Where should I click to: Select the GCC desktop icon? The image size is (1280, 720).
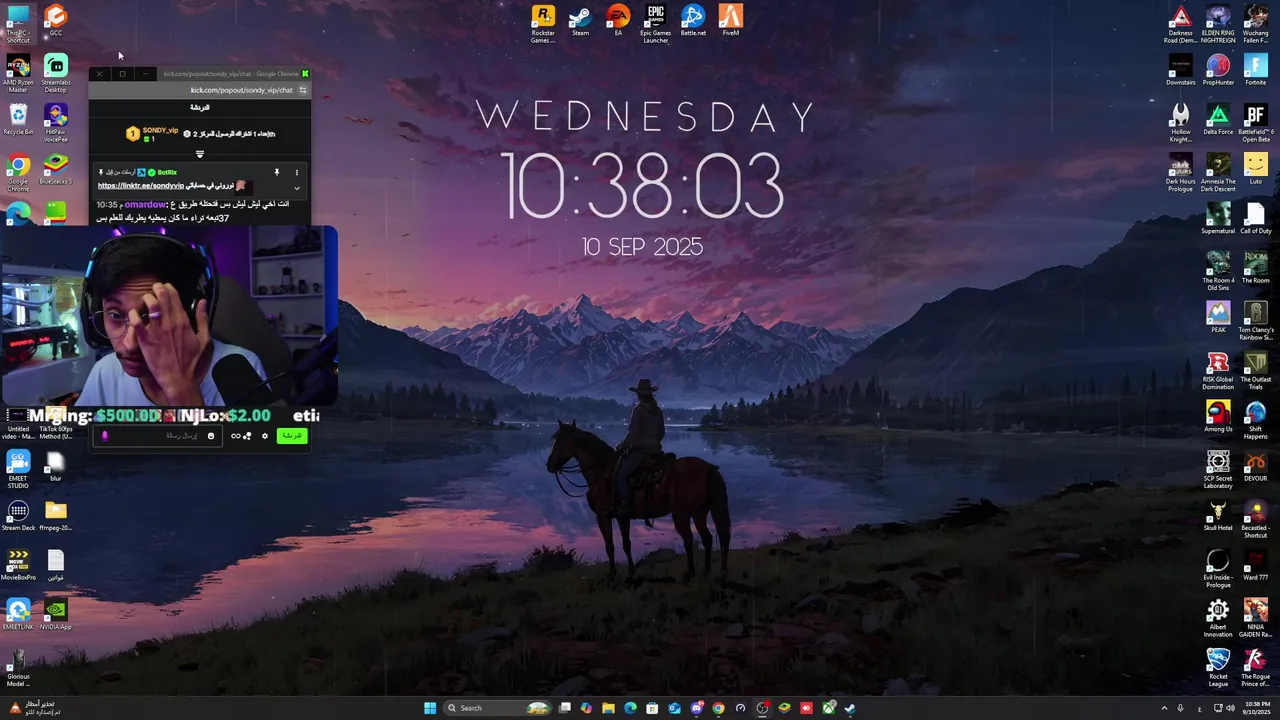pyautogui.click(x=56, y=21)
